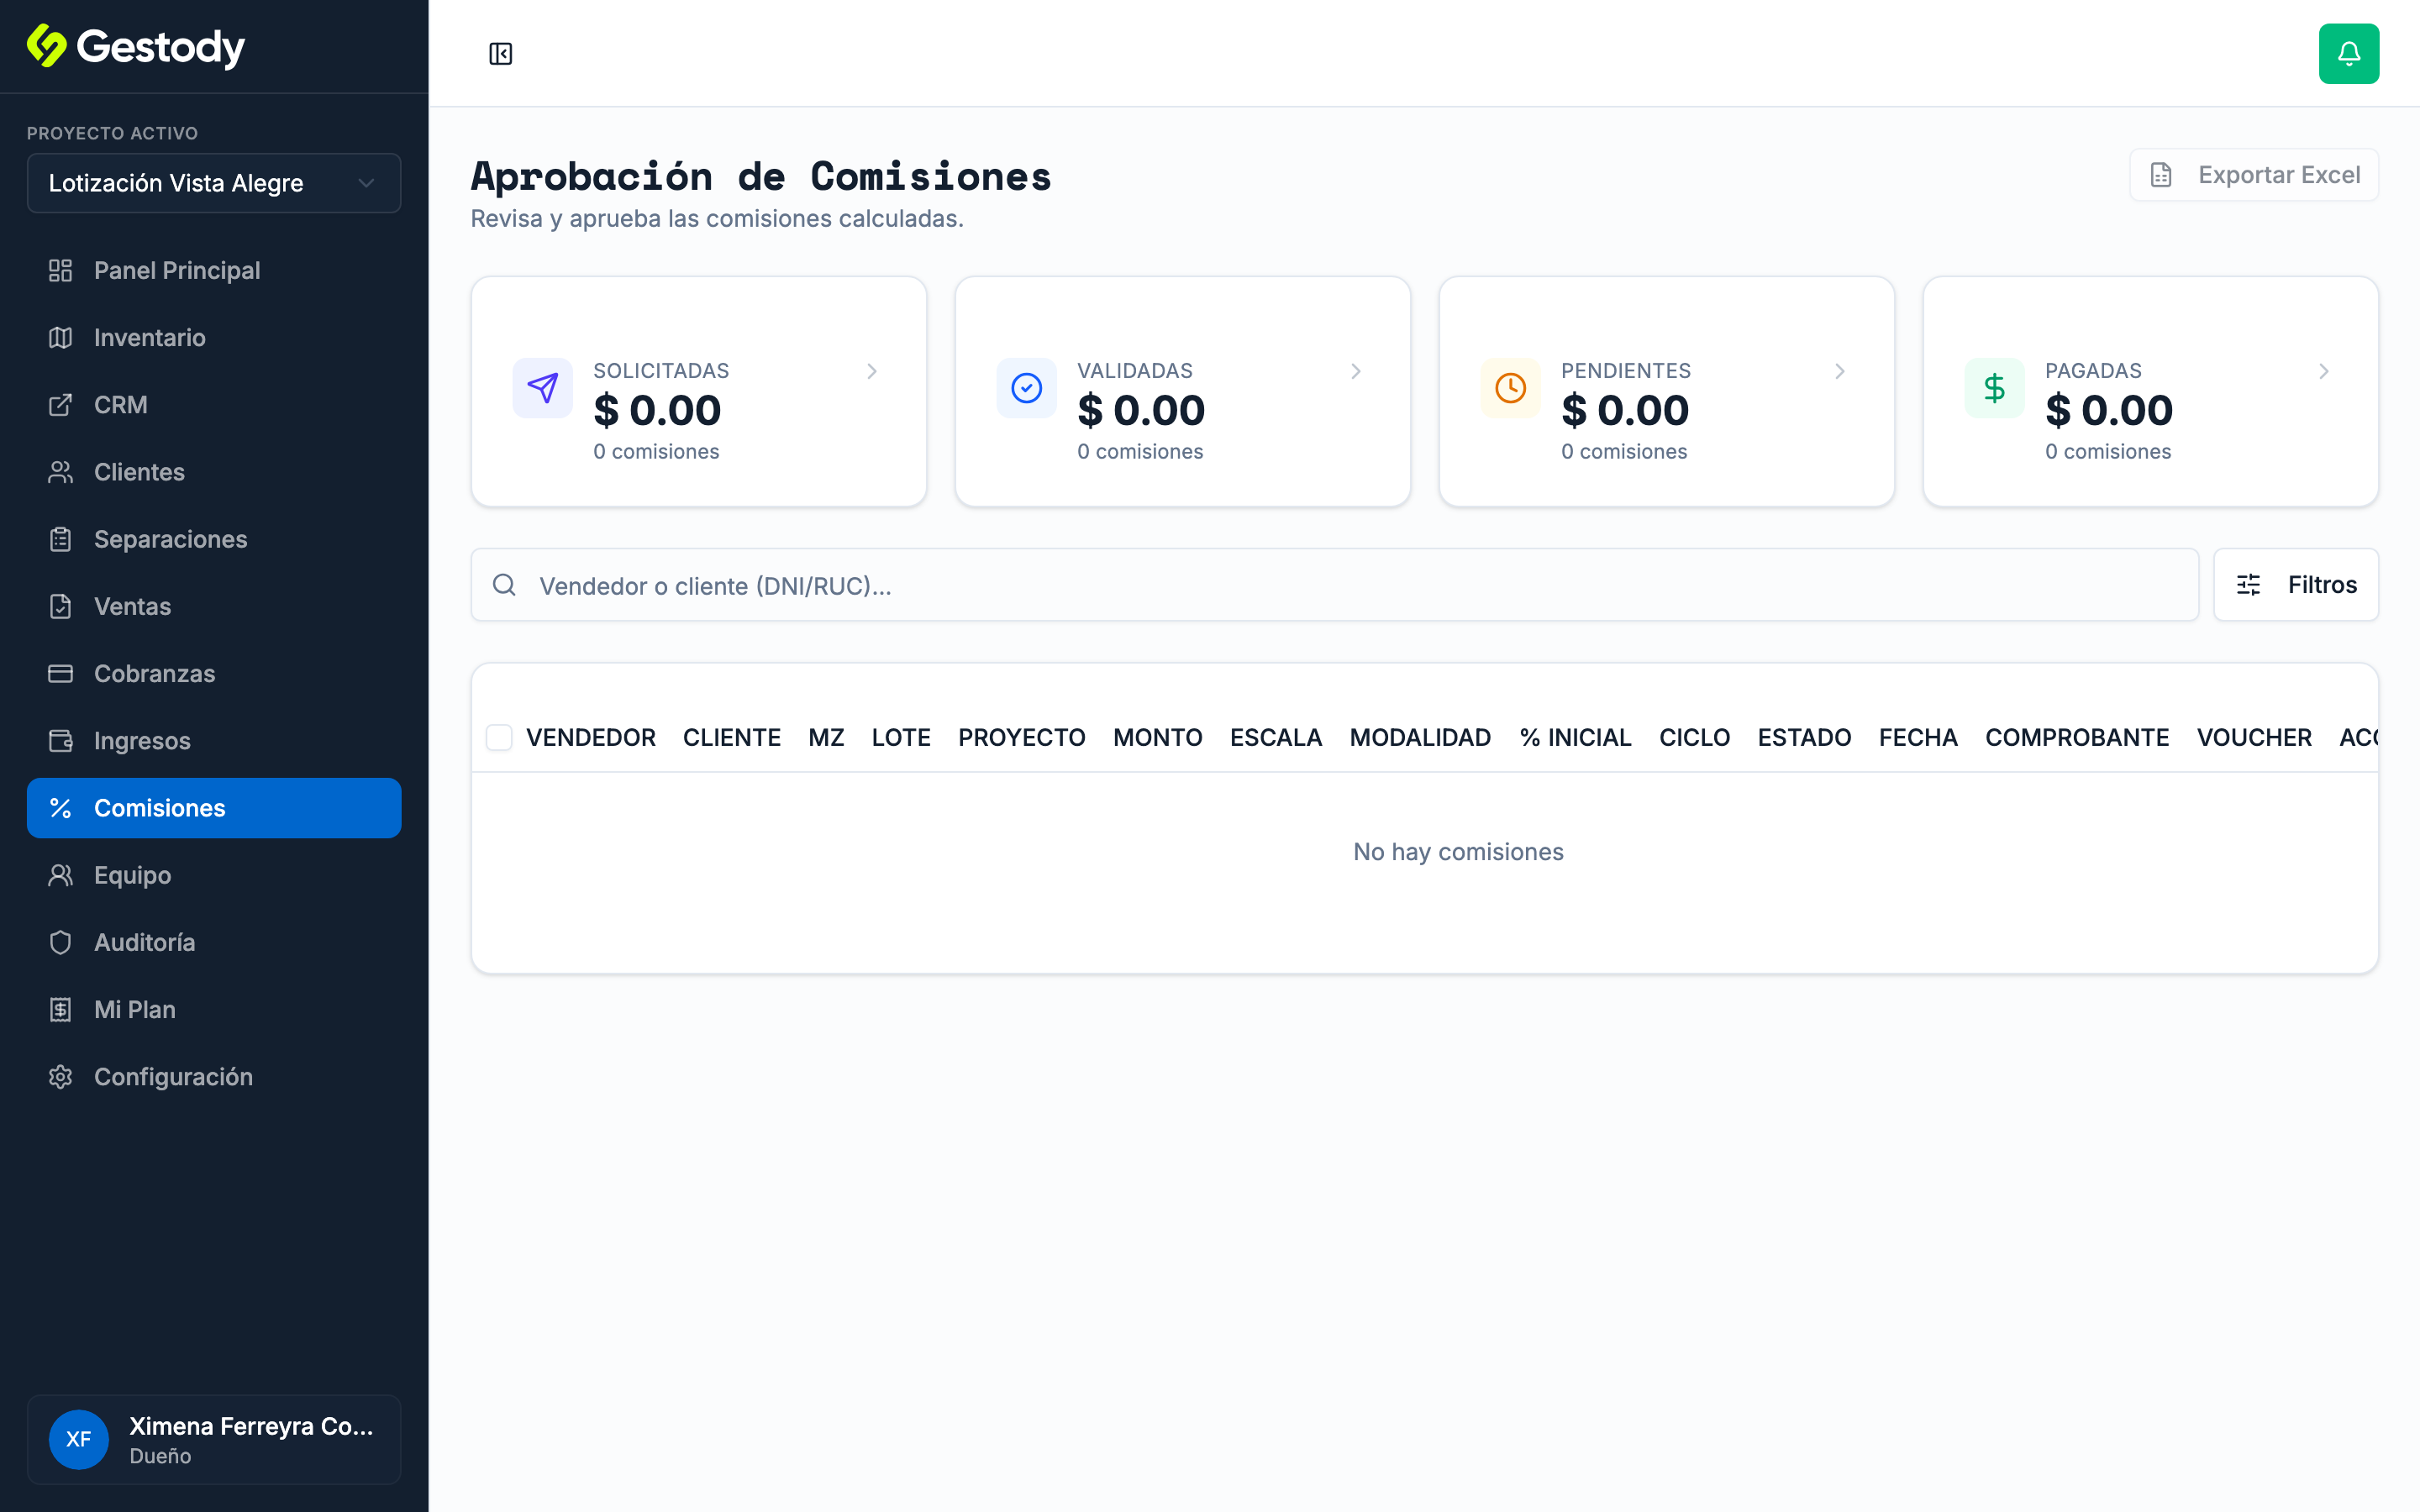Navigate to Auditoría
The width and height of the screenshot is (2420, 1512).
click(214, 942)
